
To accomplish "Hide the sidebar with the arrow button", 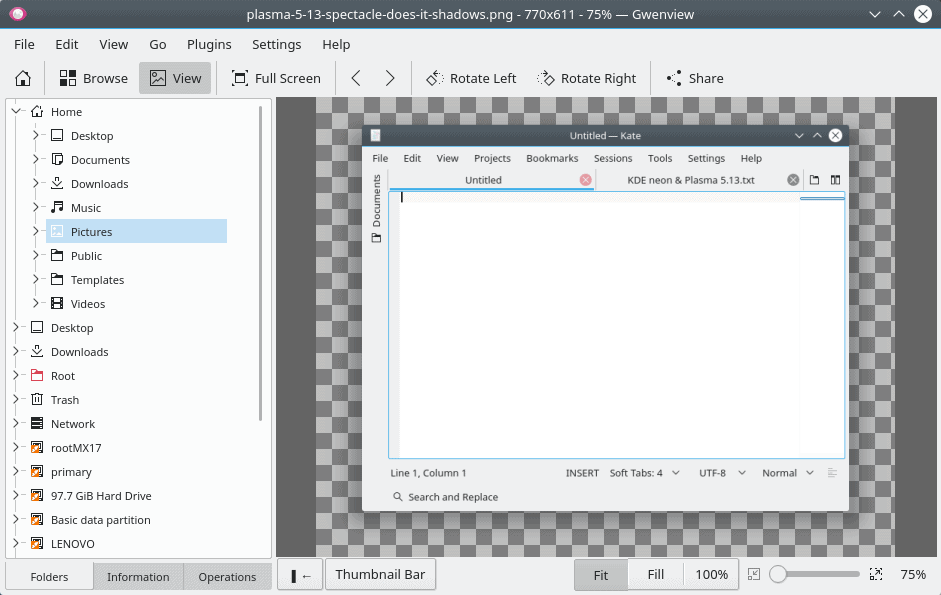I will 300,575.
